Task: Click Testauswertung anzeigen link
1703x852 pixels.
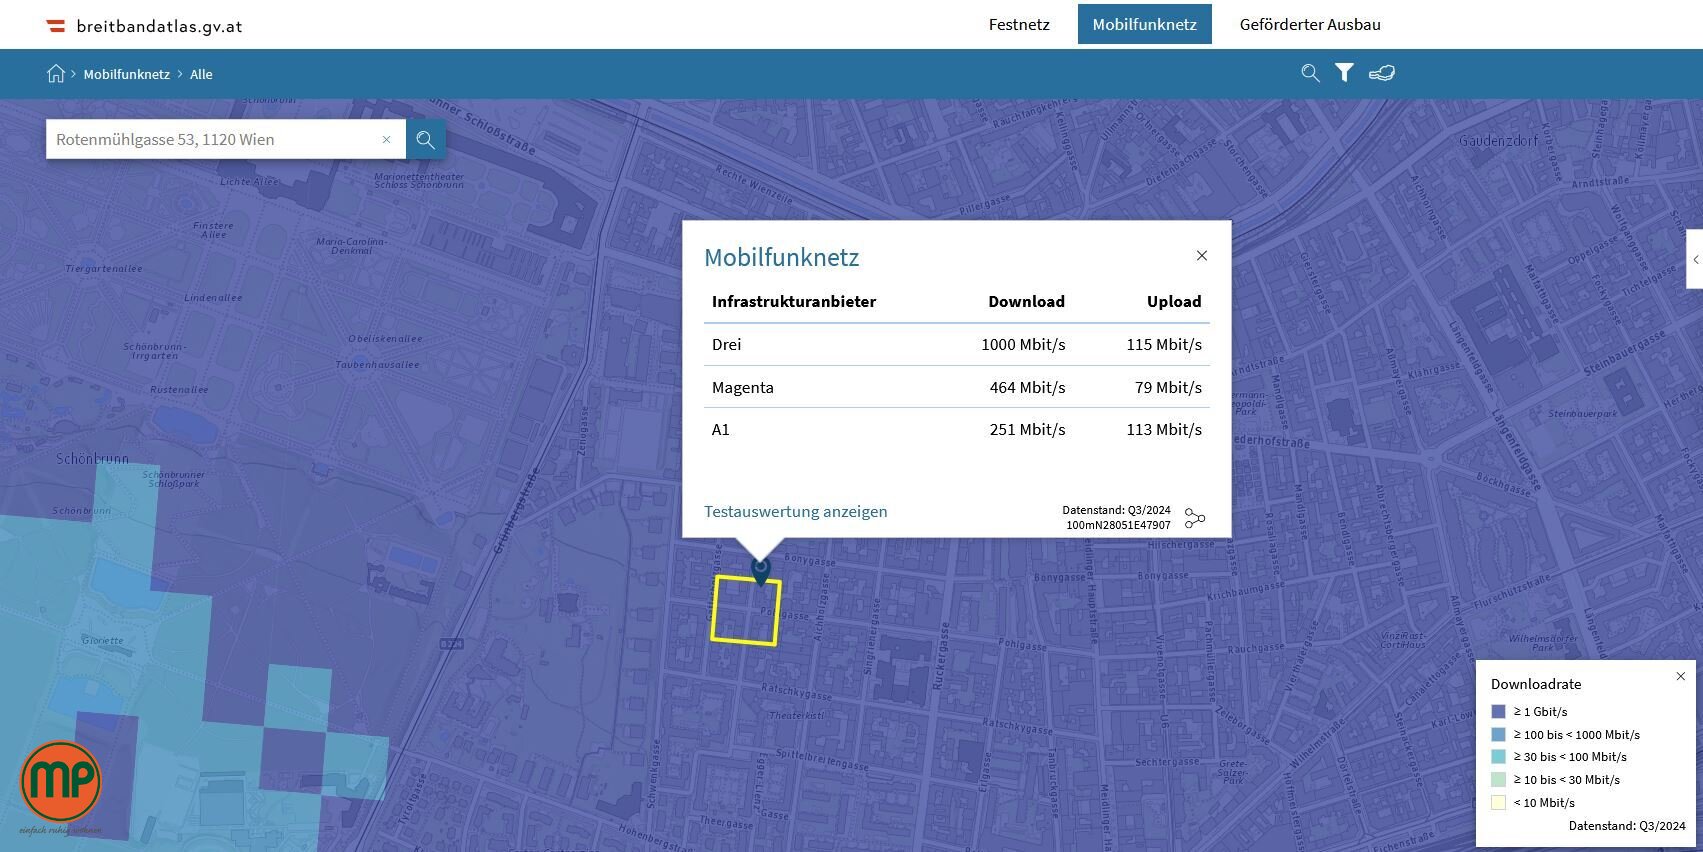Action: (796, 511)
